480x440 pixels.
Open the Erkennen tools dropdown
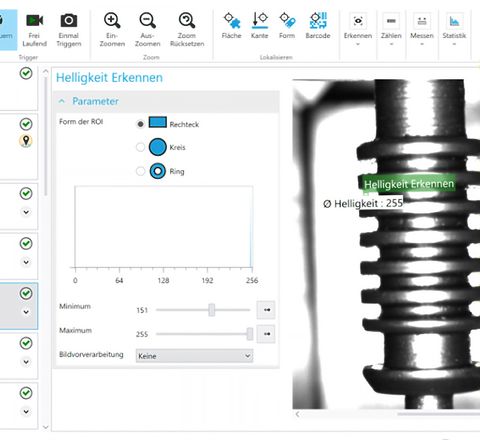[x=358, y=30]
